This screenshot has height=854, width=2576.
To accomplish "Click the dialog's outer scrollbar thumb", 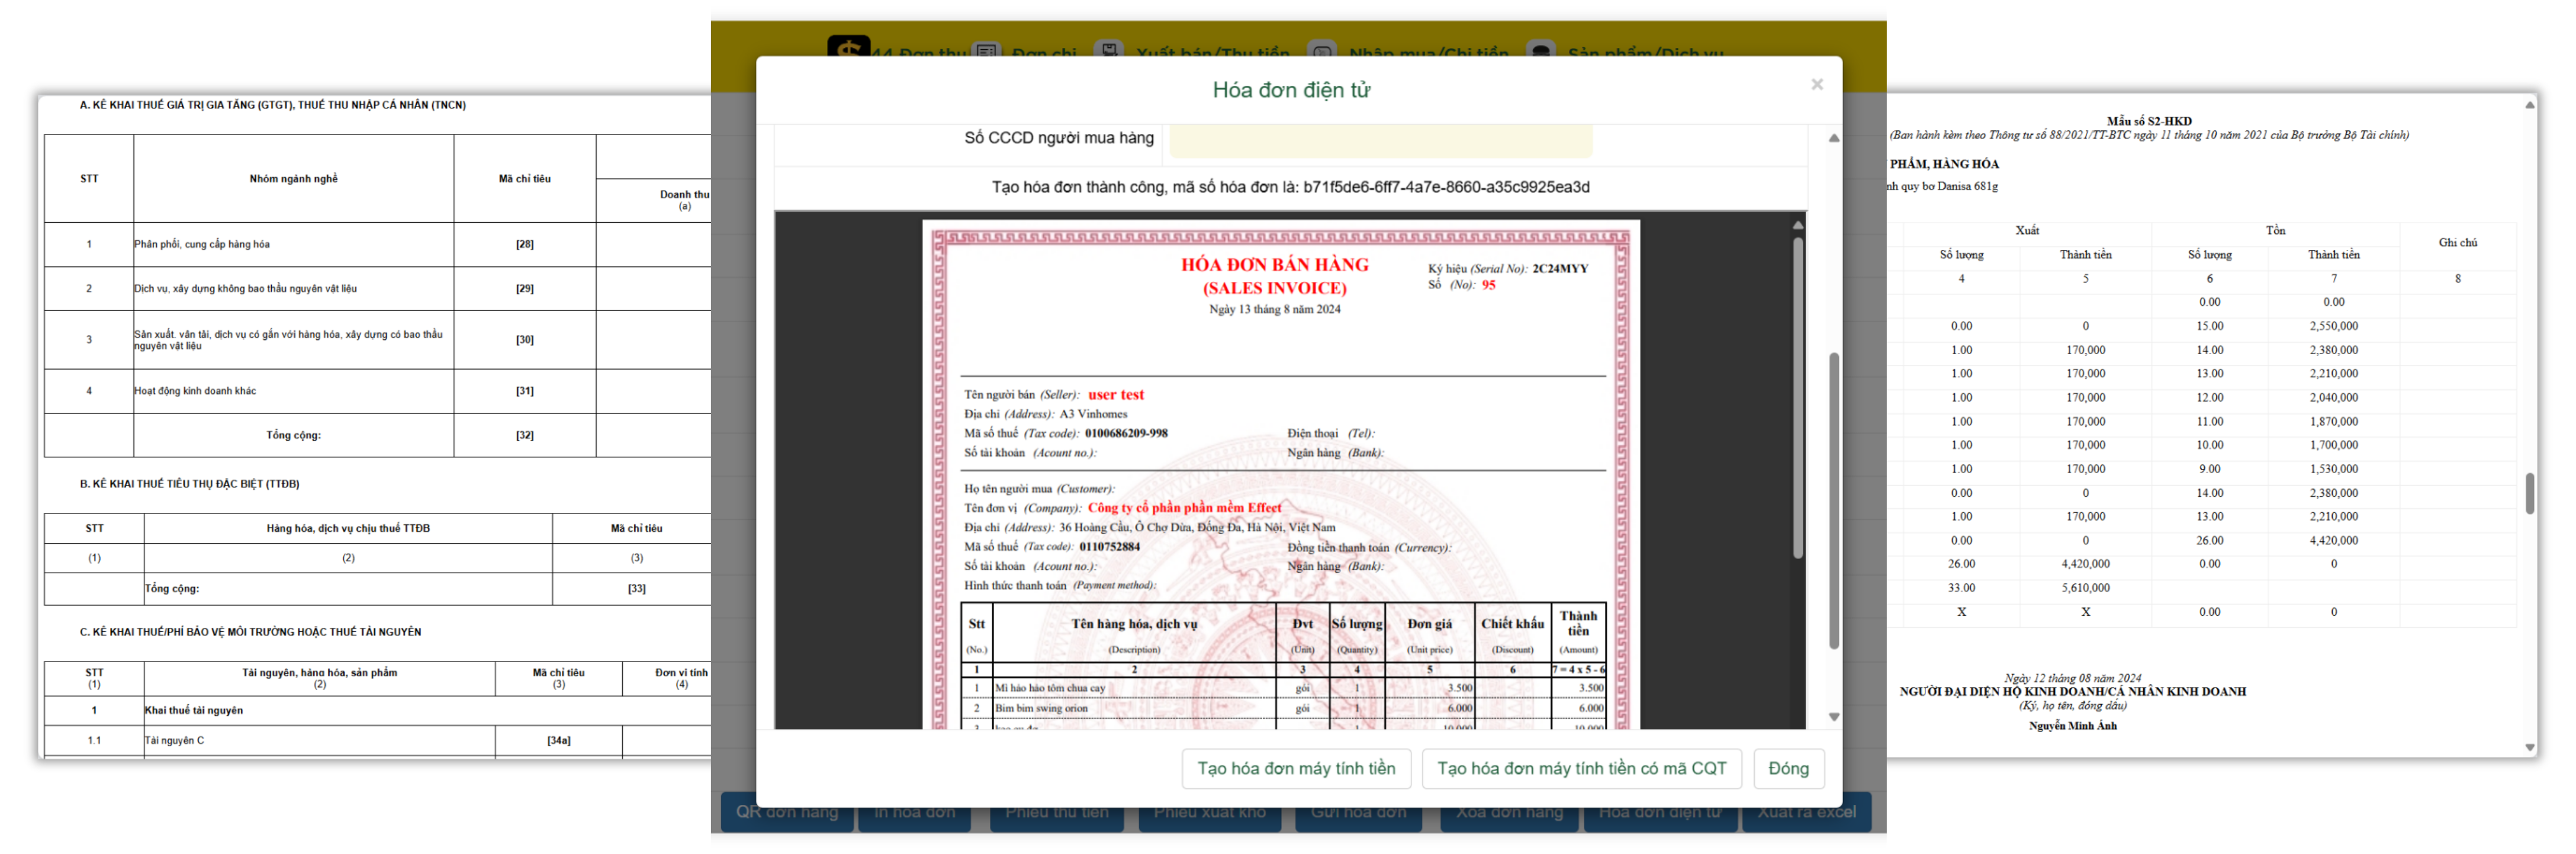I will (1833, 500).
